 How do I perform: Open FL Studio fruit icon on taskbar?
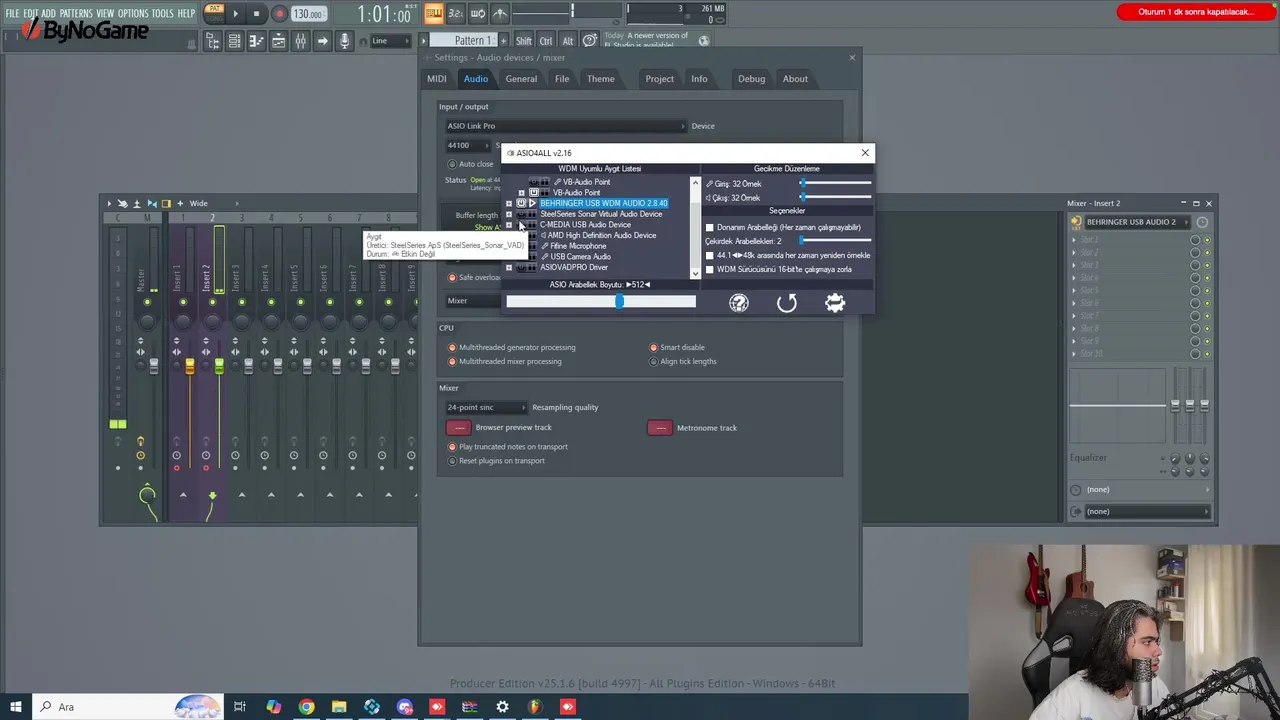[x=535, y=707]
